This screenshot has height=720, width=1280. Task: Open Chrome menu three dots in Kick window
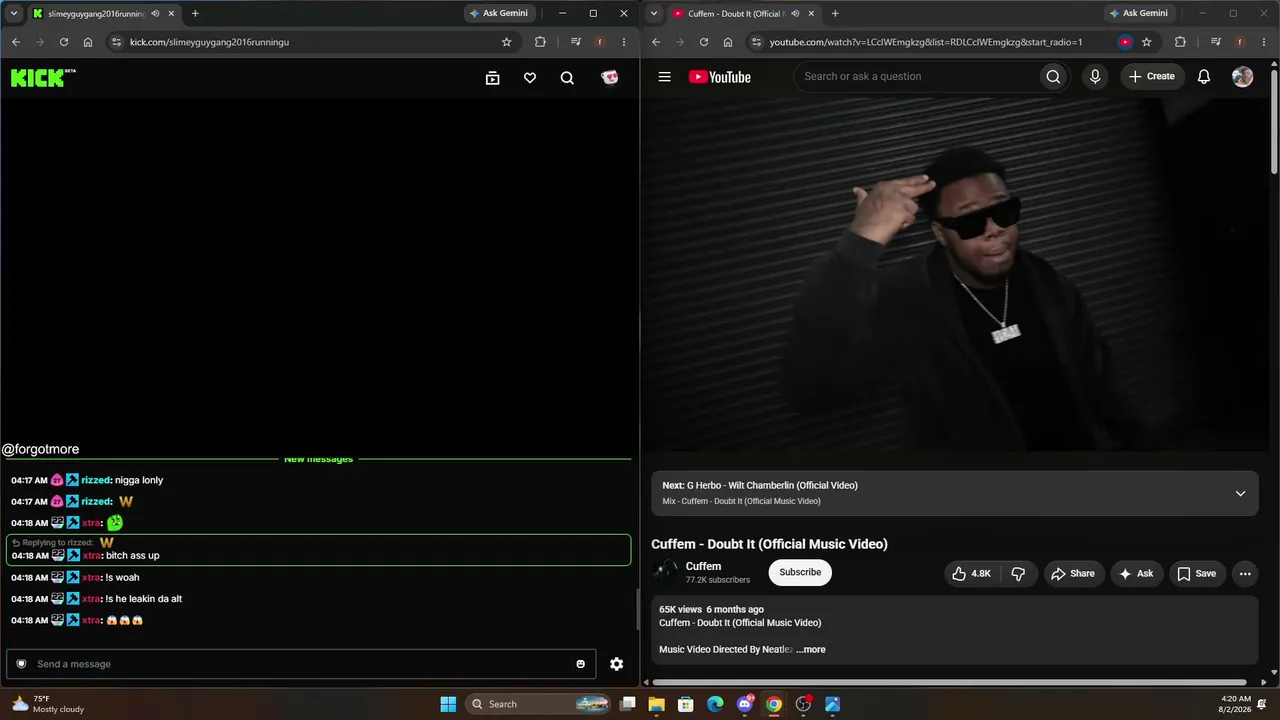tap(624, 42)
